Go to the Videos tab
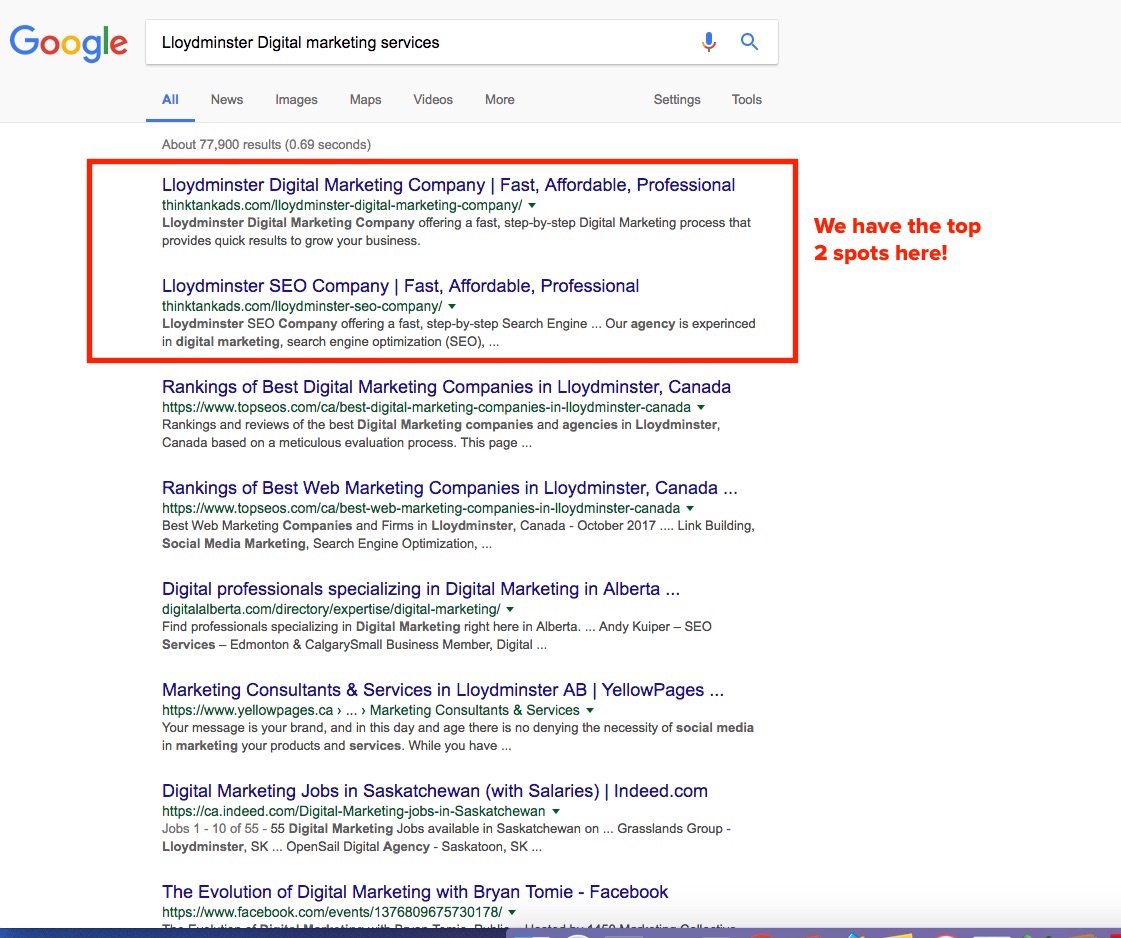This screenshot has height=938, width=1121. pos(433,100)
